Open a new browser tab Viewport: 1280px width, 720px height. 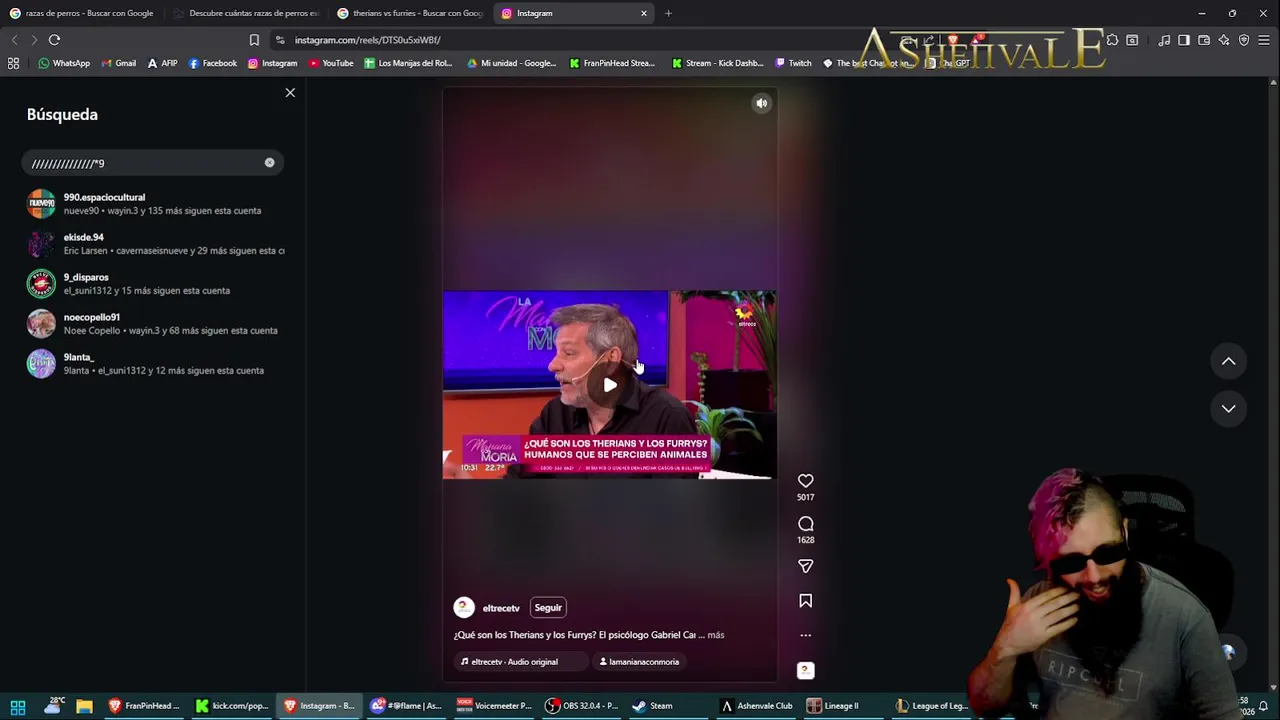(x=668, y=13)
